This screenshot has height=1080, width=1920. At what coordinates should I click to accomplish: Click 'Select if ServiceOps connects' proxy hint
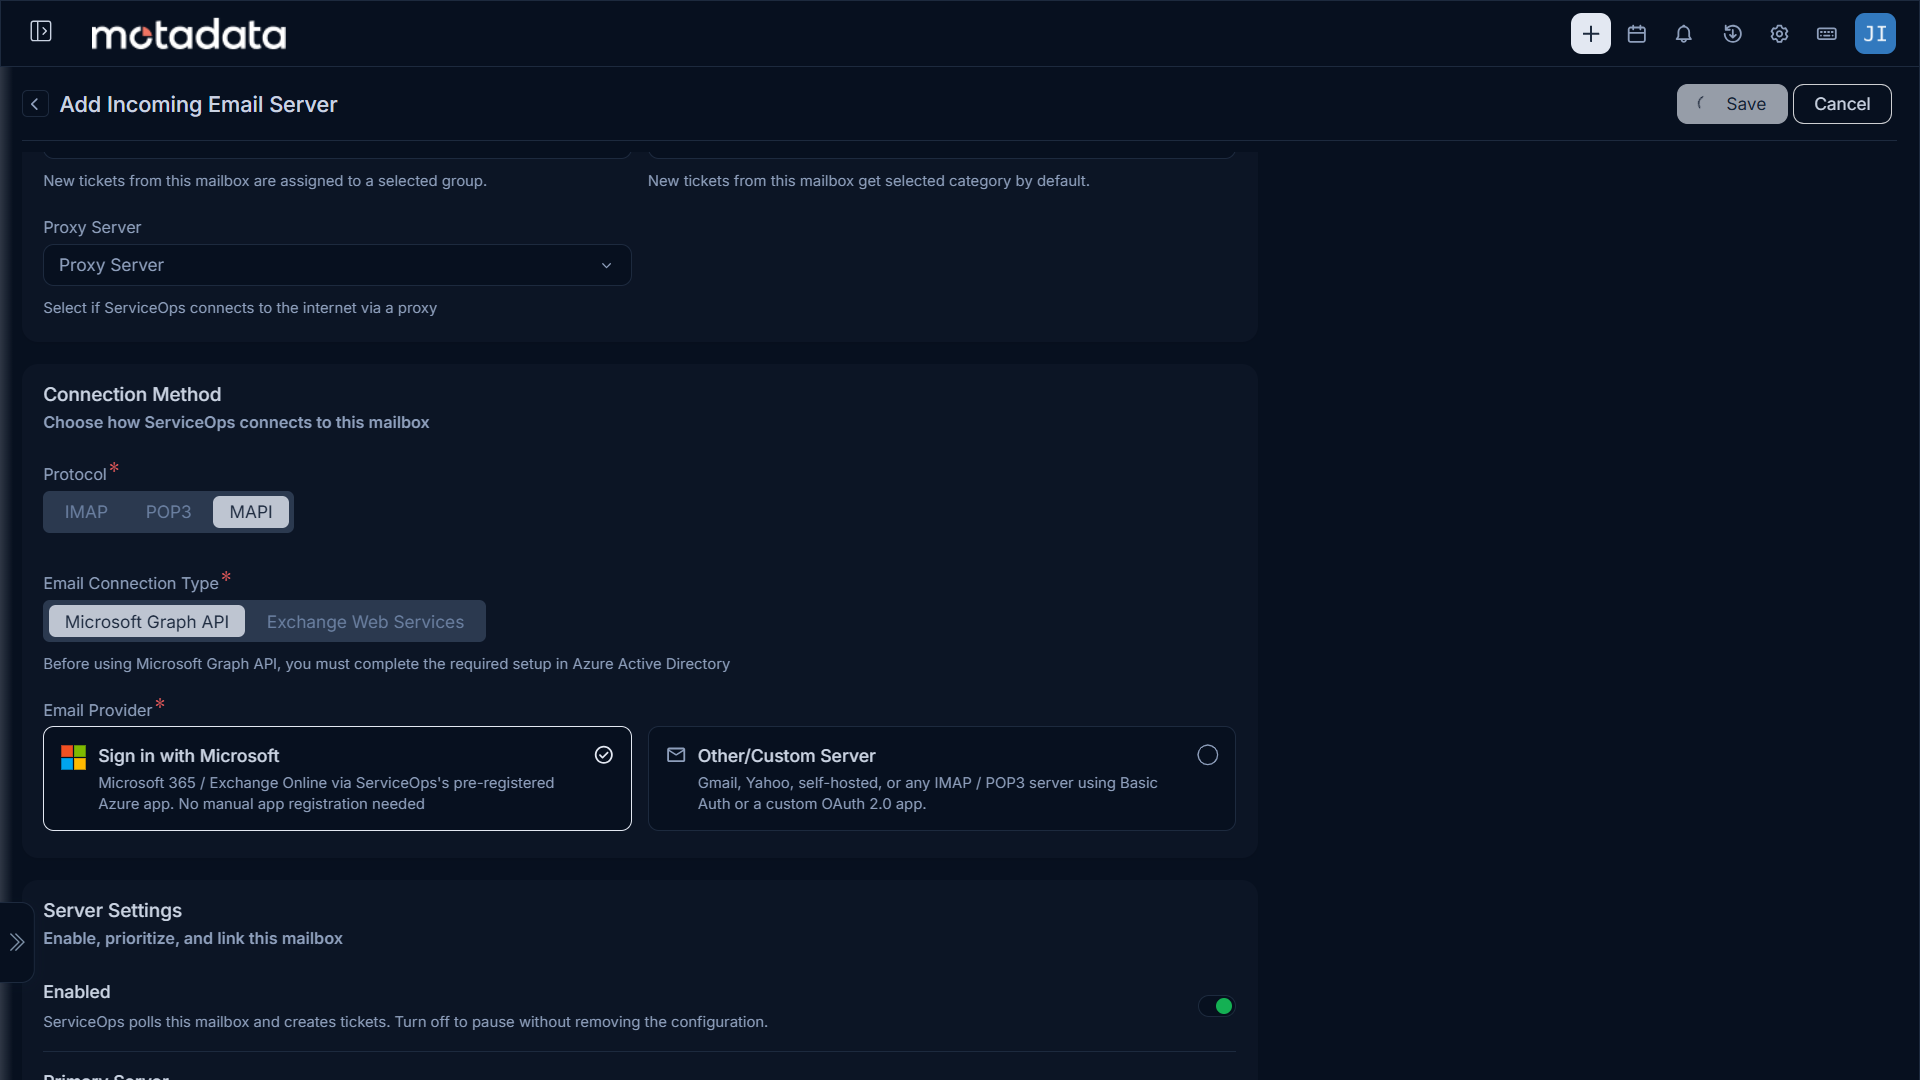[x=240, y=308]
